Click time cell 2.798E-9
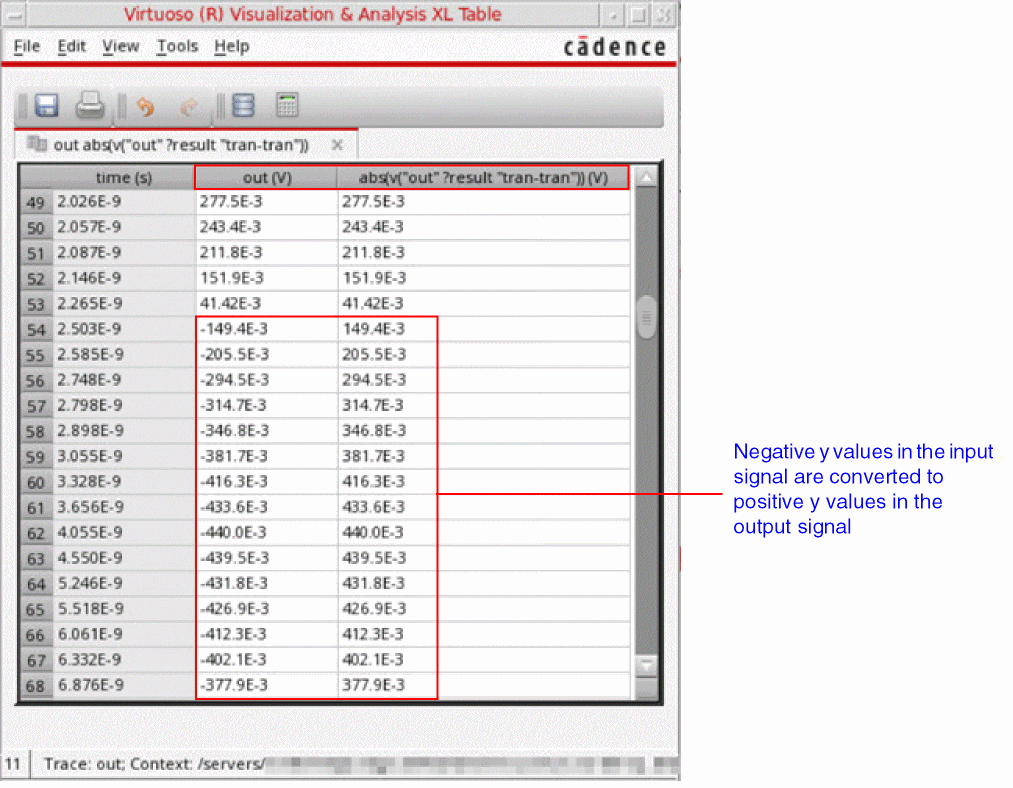 (123, 406)
